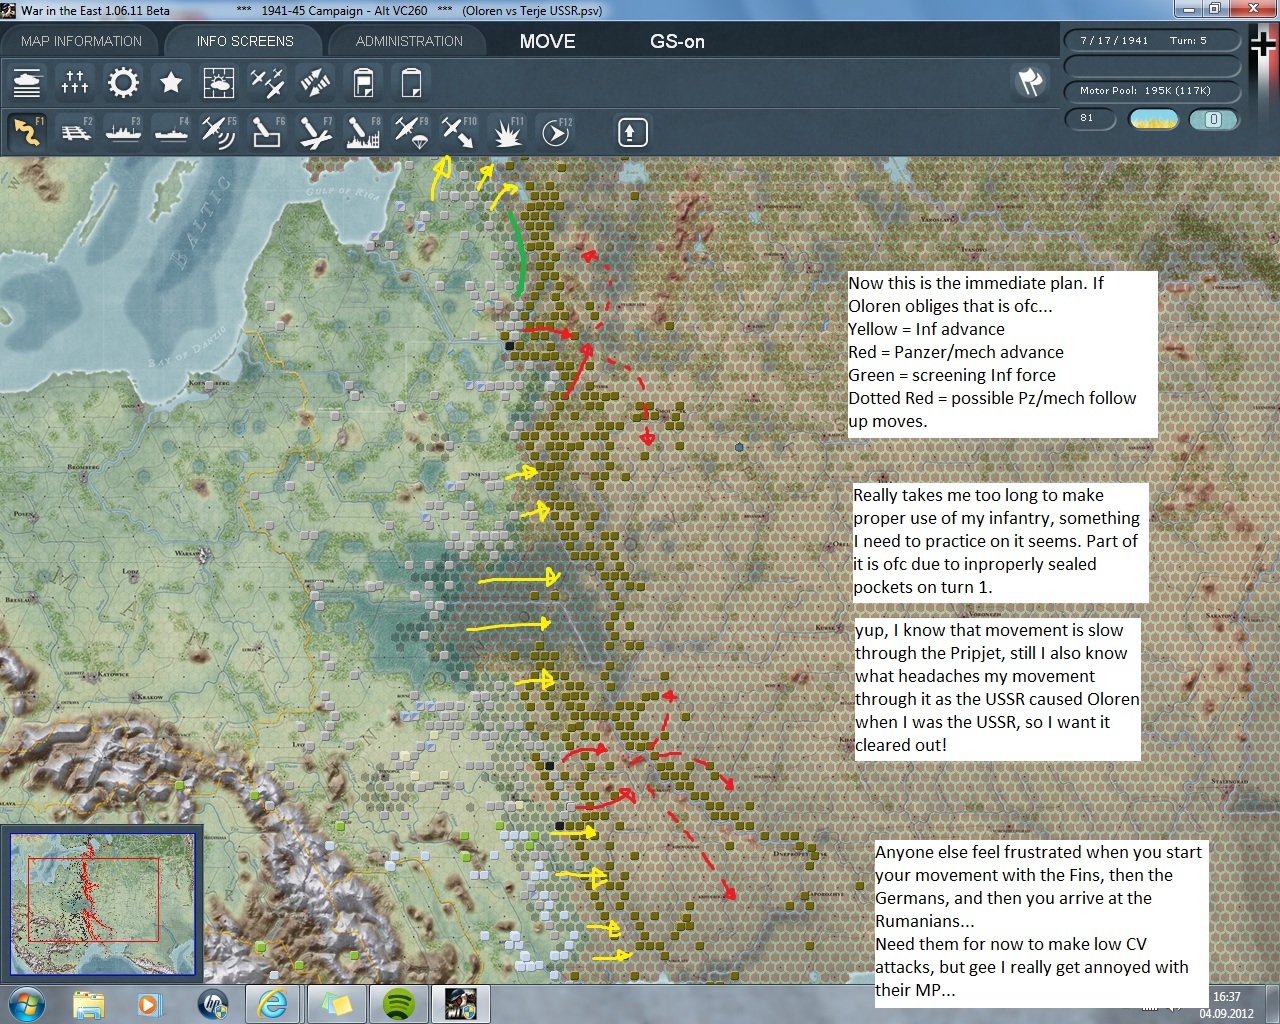Select Rail Move mode (F2) icon
This screenshot has height=1024, width=1280.
[75, 132]
